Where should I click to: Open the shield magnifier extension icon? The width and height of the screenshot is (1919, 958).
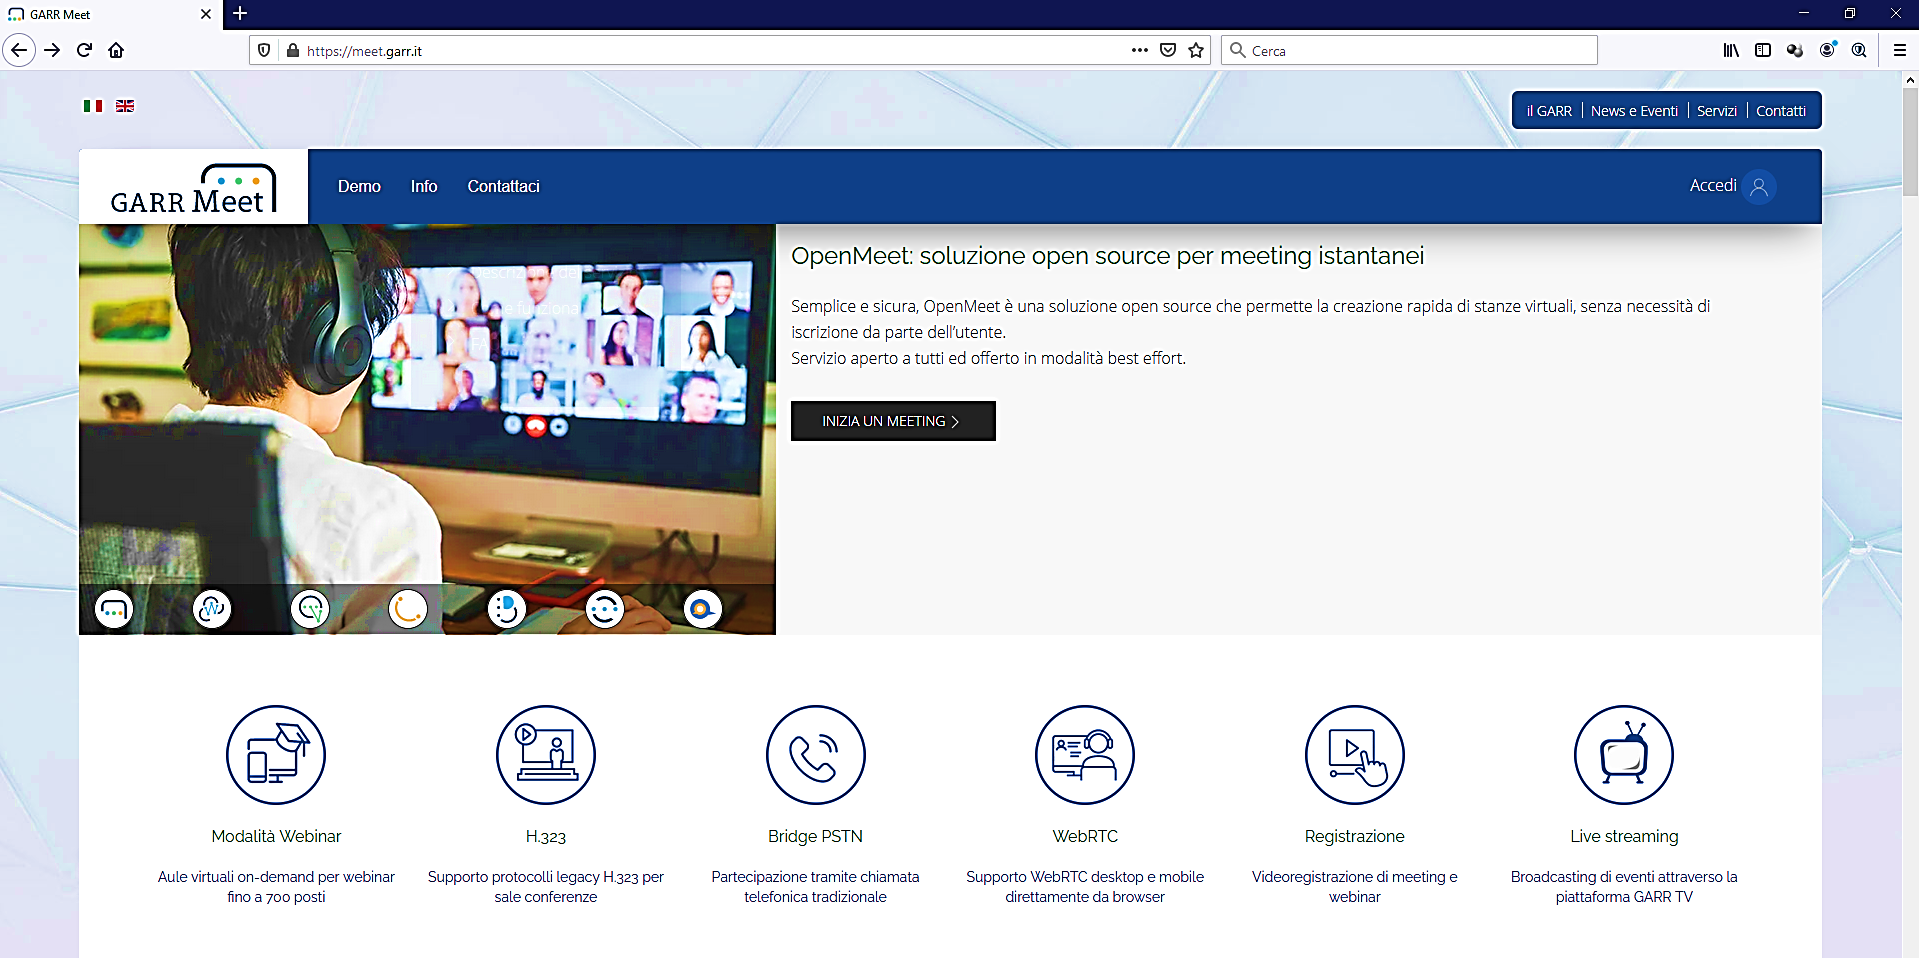[x=1859, y=50]
